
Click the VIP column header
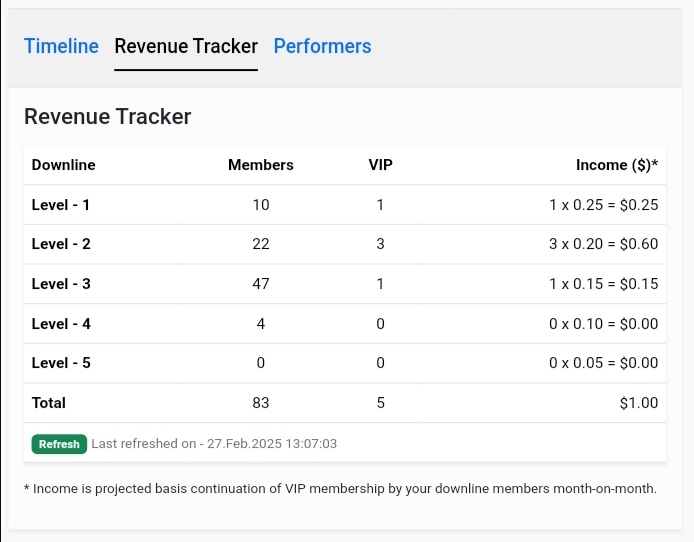tap(380, 165)
